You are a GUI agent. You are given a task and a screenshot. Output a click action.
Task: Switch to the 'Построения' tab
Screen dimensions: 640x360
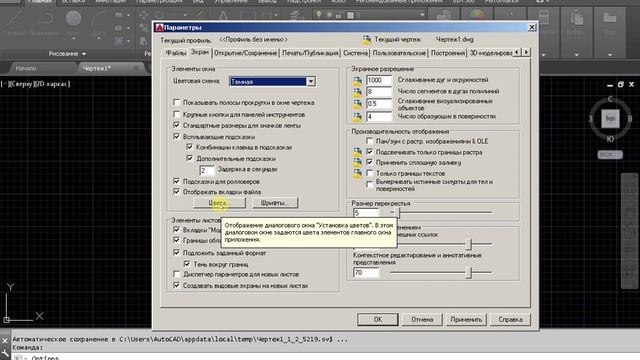pos(448,53)
